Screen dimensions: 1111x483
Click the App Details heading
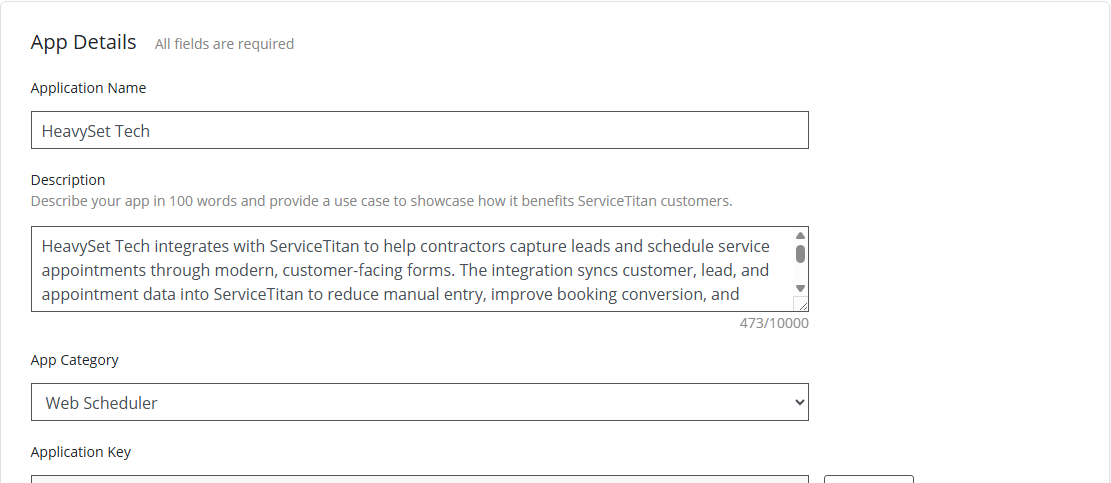click(84, 42)
